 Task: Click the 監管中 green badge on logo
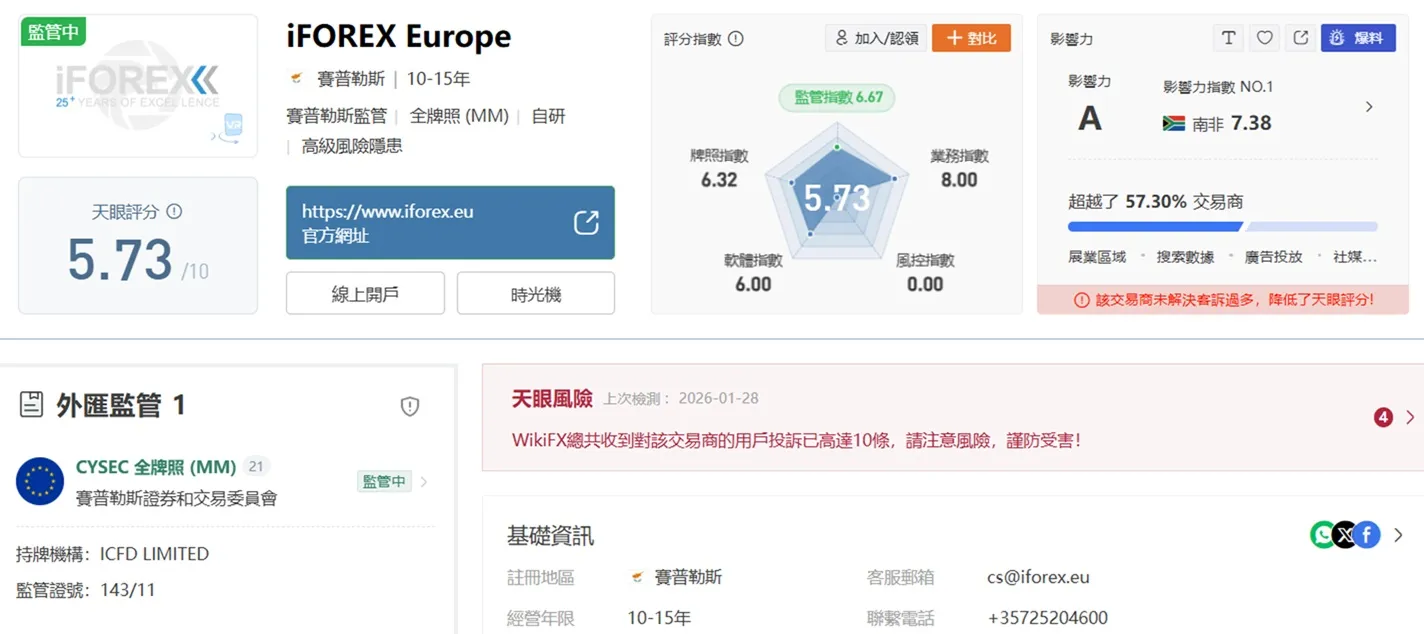53,30
